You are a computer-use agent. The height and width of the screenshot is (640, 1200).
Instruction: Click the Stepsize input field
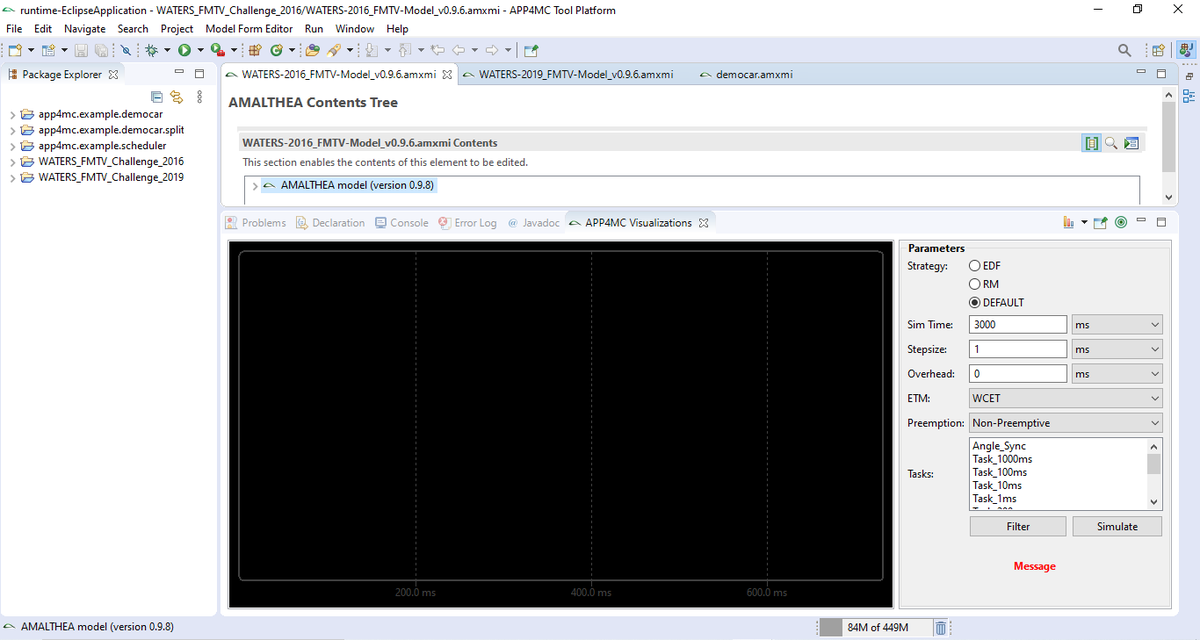coord(1018,349)
